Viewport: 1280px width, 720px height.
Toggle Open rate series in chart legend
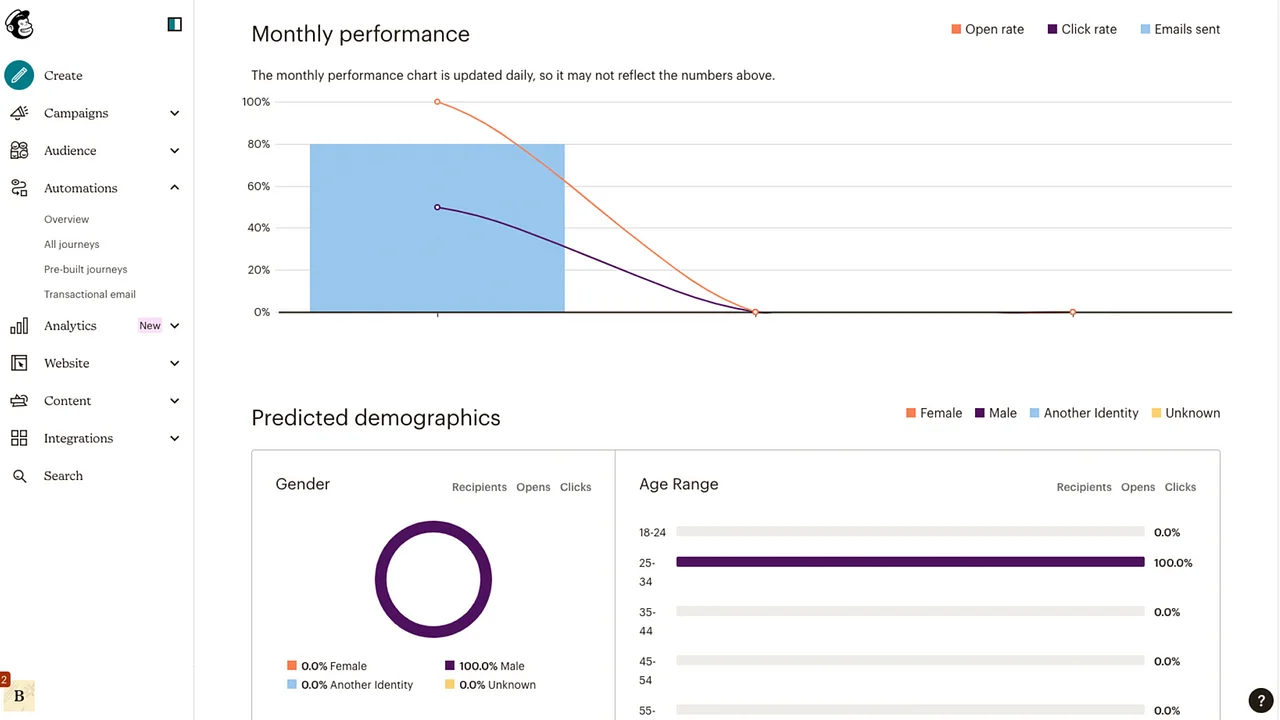point(987,29)
